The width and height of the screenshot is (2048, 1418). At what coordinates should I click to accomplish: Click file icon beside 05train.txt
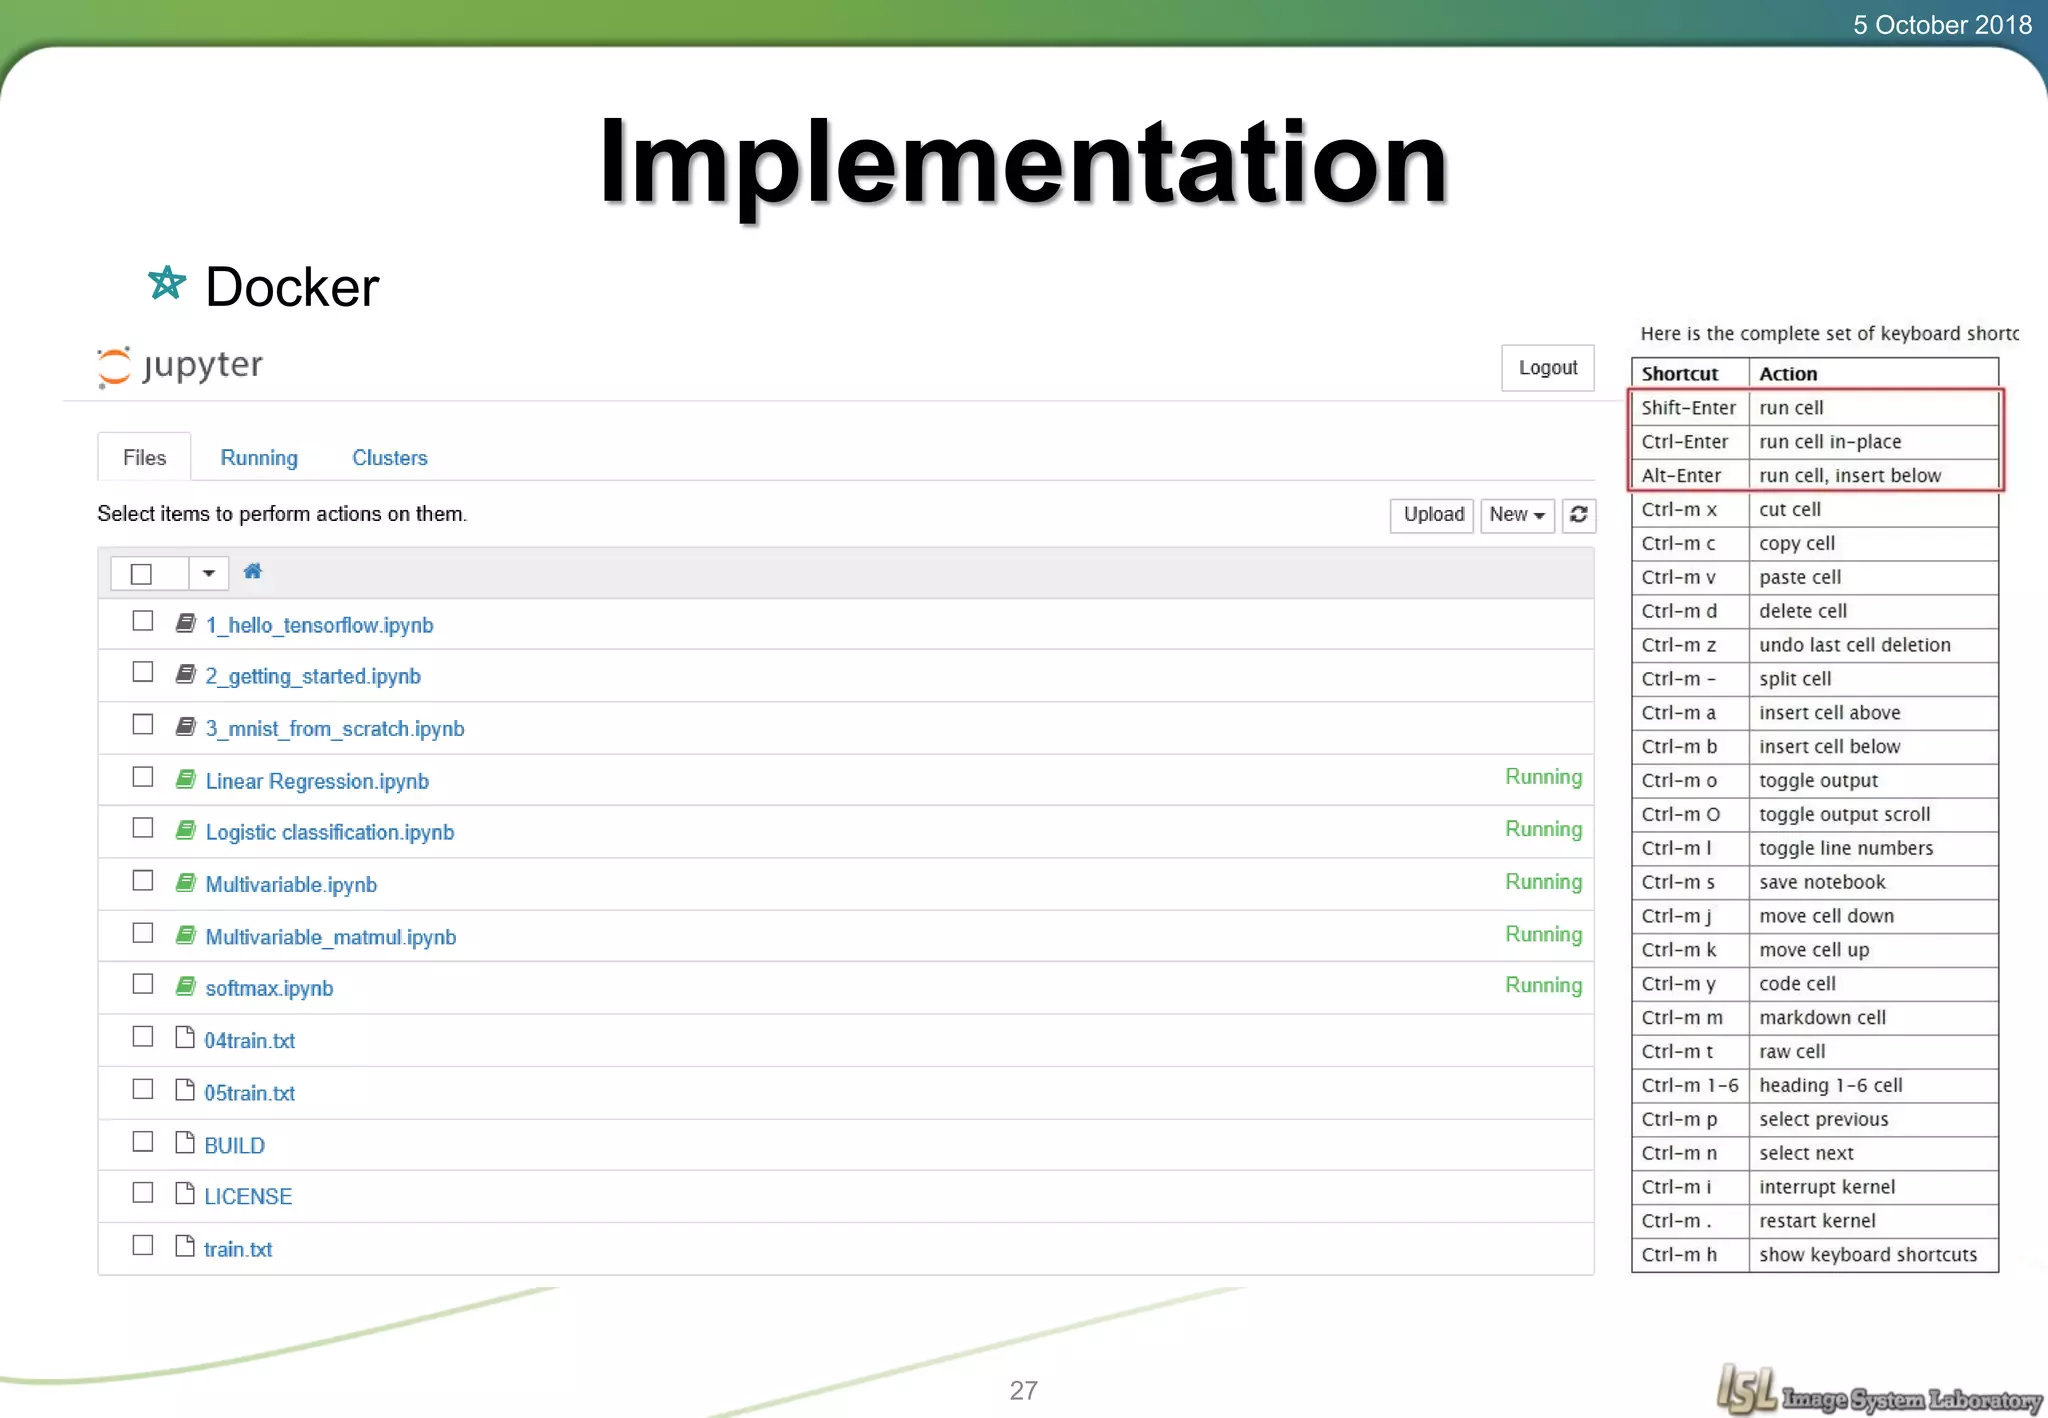click(x=184, y=1090)
